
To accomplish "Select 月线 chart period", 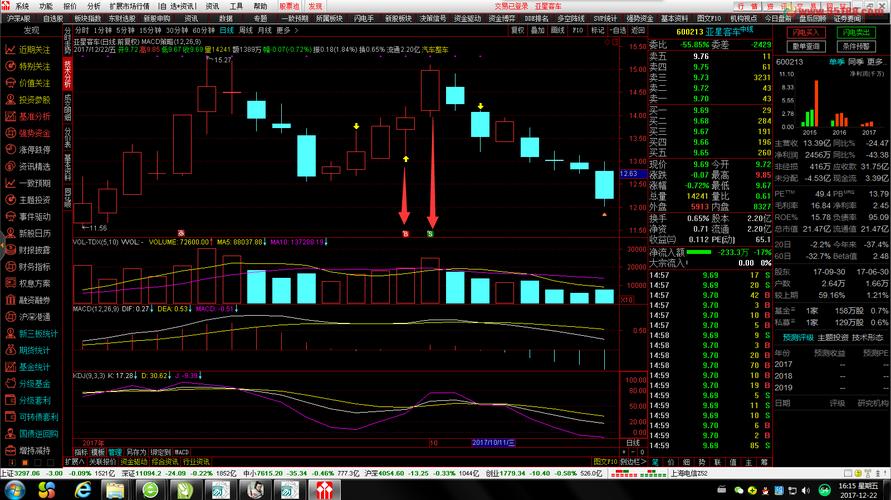I will pyautogui.click(x=265, y=30).
